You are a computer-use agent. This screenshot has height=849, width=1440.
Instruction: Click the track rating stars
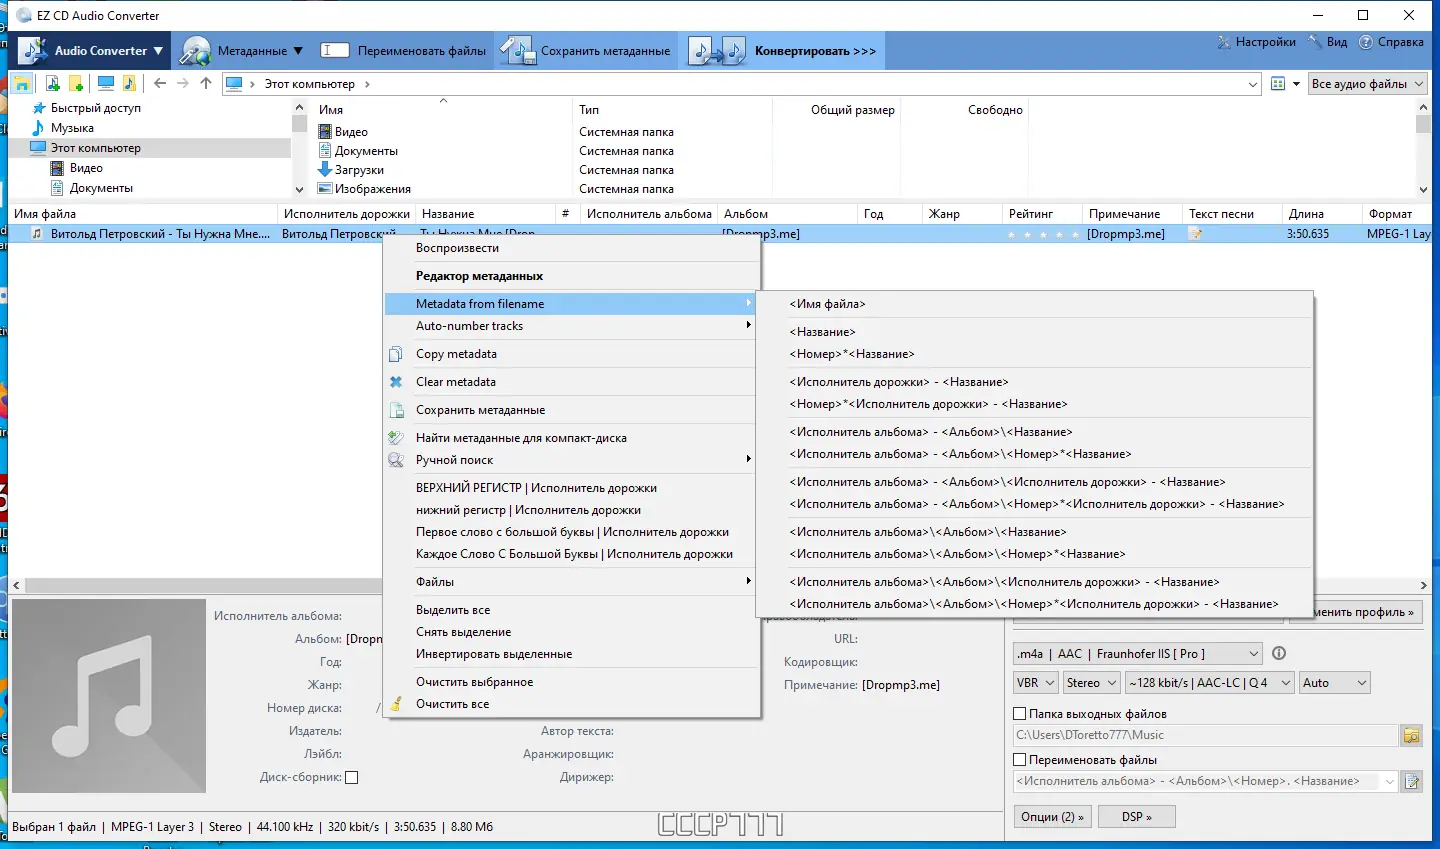[1043, 234]
